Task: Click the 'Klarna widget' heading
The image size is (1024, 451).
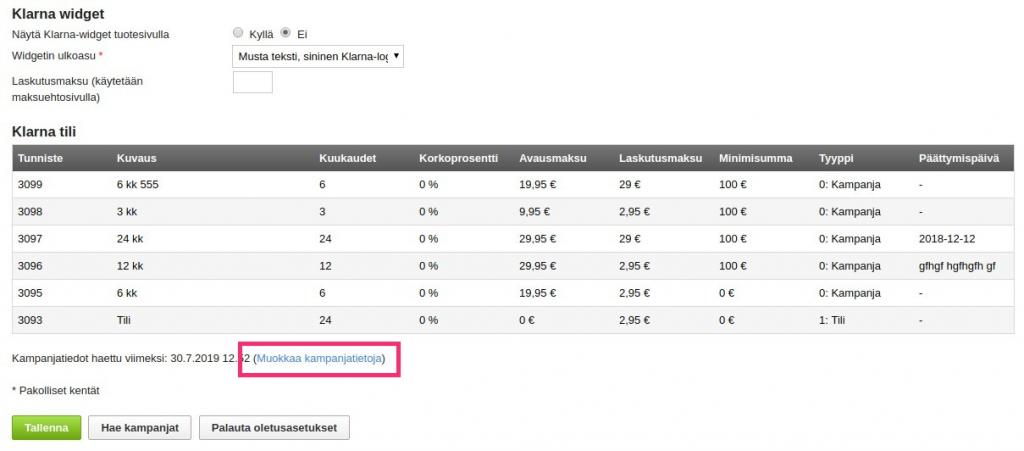Action: [x=58, y=13]
